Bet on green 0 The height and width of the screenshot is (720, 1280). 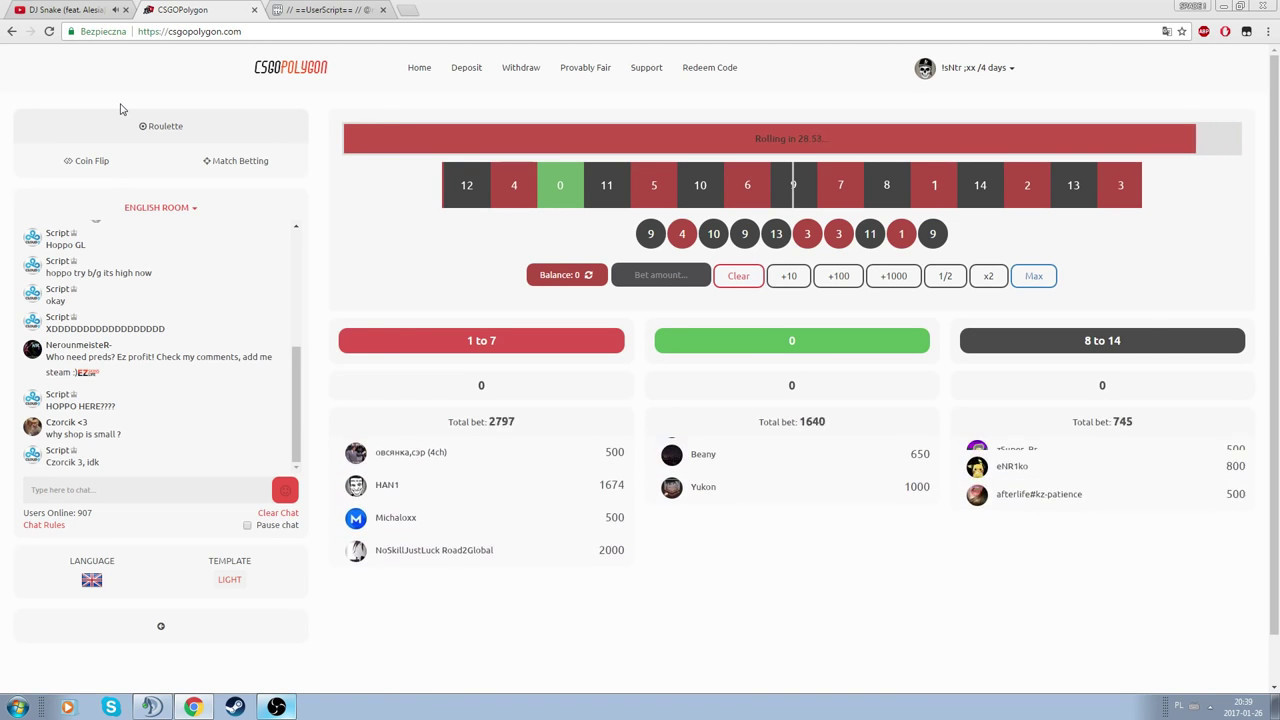(792, 341)
